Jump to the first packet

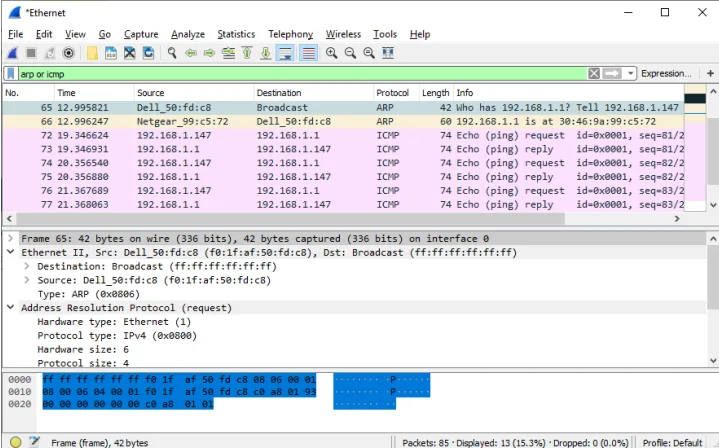point(247,53)
